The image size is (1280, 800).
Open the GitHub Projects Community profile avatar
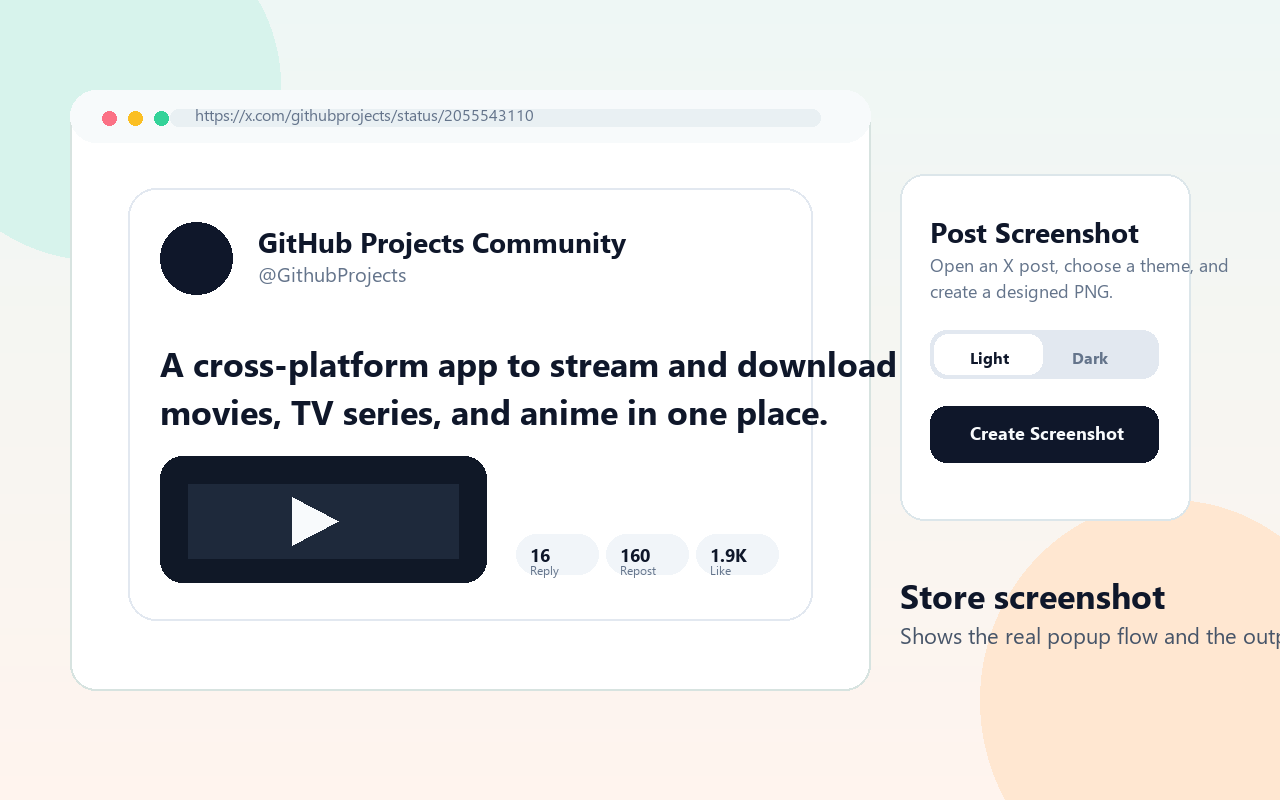pyautogui.click(x=196, y=258)
